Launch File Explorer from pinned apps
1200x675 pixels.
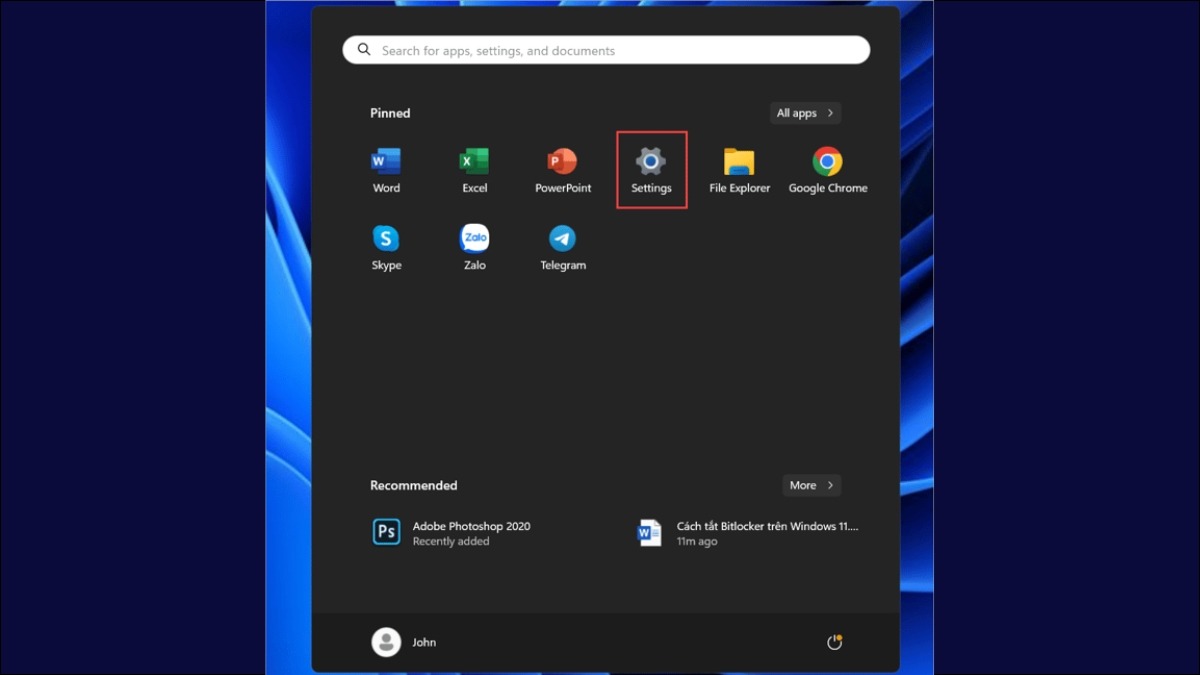pyautogui.click(x=739, y=171)
